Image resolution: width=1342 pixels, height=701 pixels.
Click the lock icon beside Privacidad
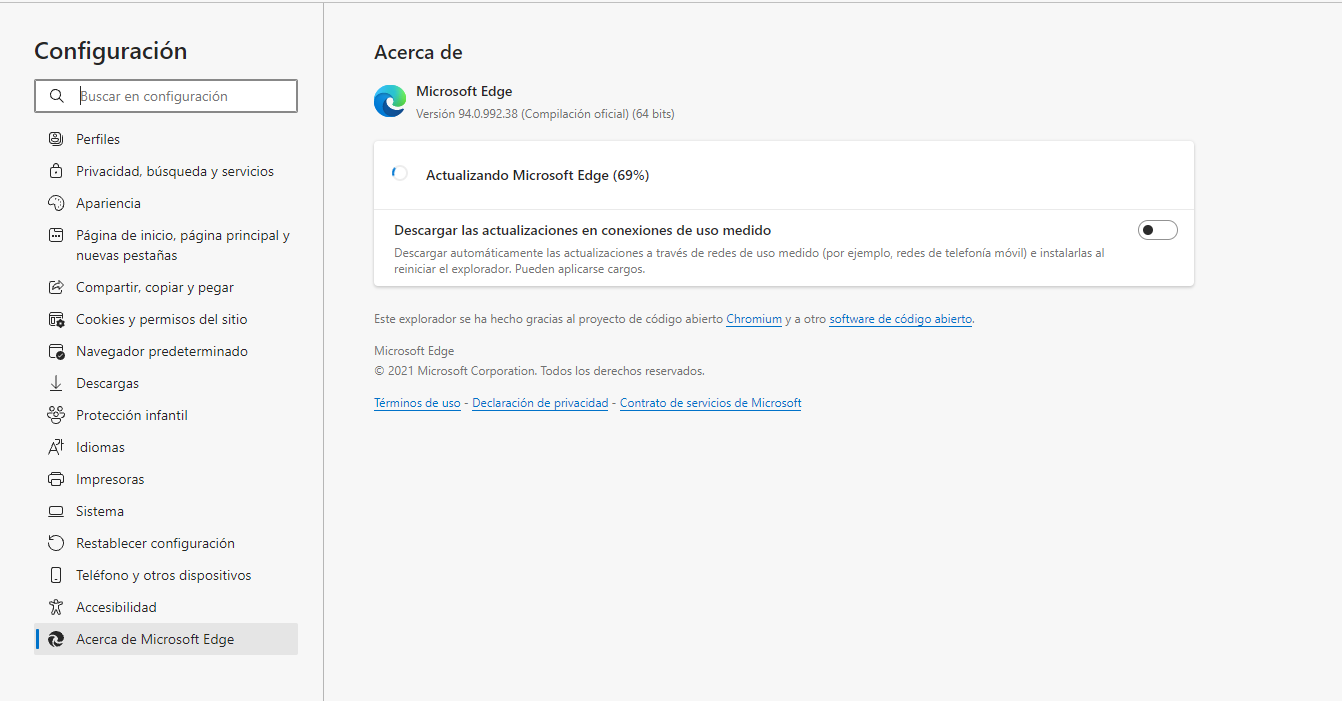[x=56, y=170]
